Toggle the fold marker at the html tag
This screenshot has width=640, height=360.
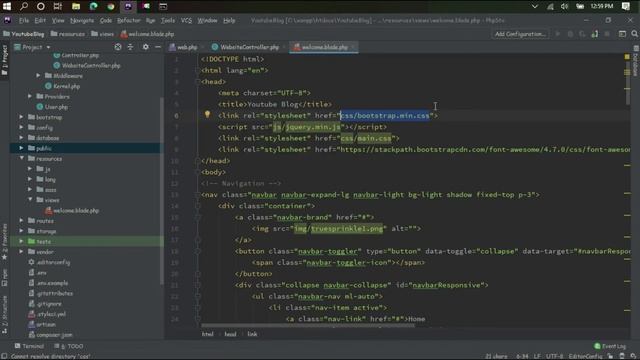[198, 70]
